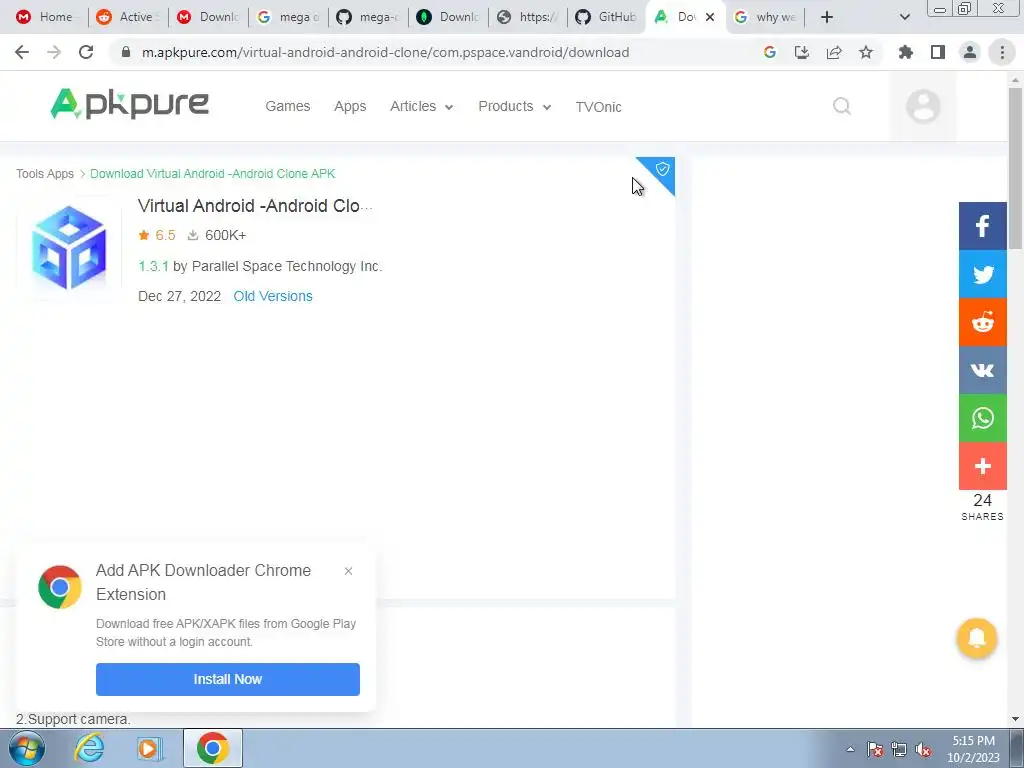Click the address bar URL field
Viewport: 1024px width, 768px height.
click(x=385, y=52)
